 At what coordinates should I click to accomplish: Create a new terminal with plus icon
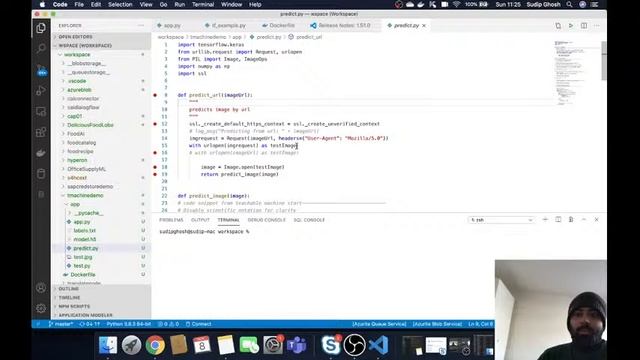[545, 220]
